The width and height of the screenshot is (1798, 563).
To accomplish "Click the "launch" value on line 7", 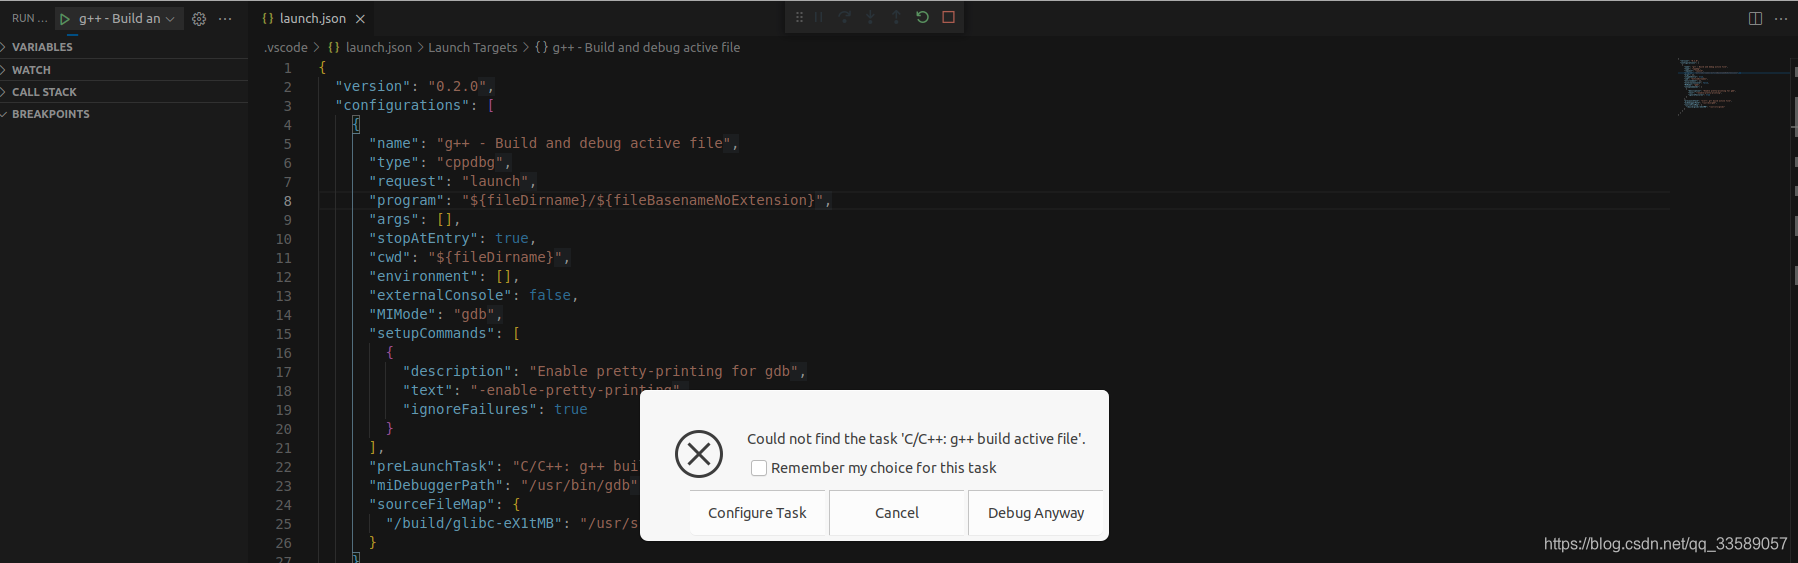I will [x=495, y=181].
